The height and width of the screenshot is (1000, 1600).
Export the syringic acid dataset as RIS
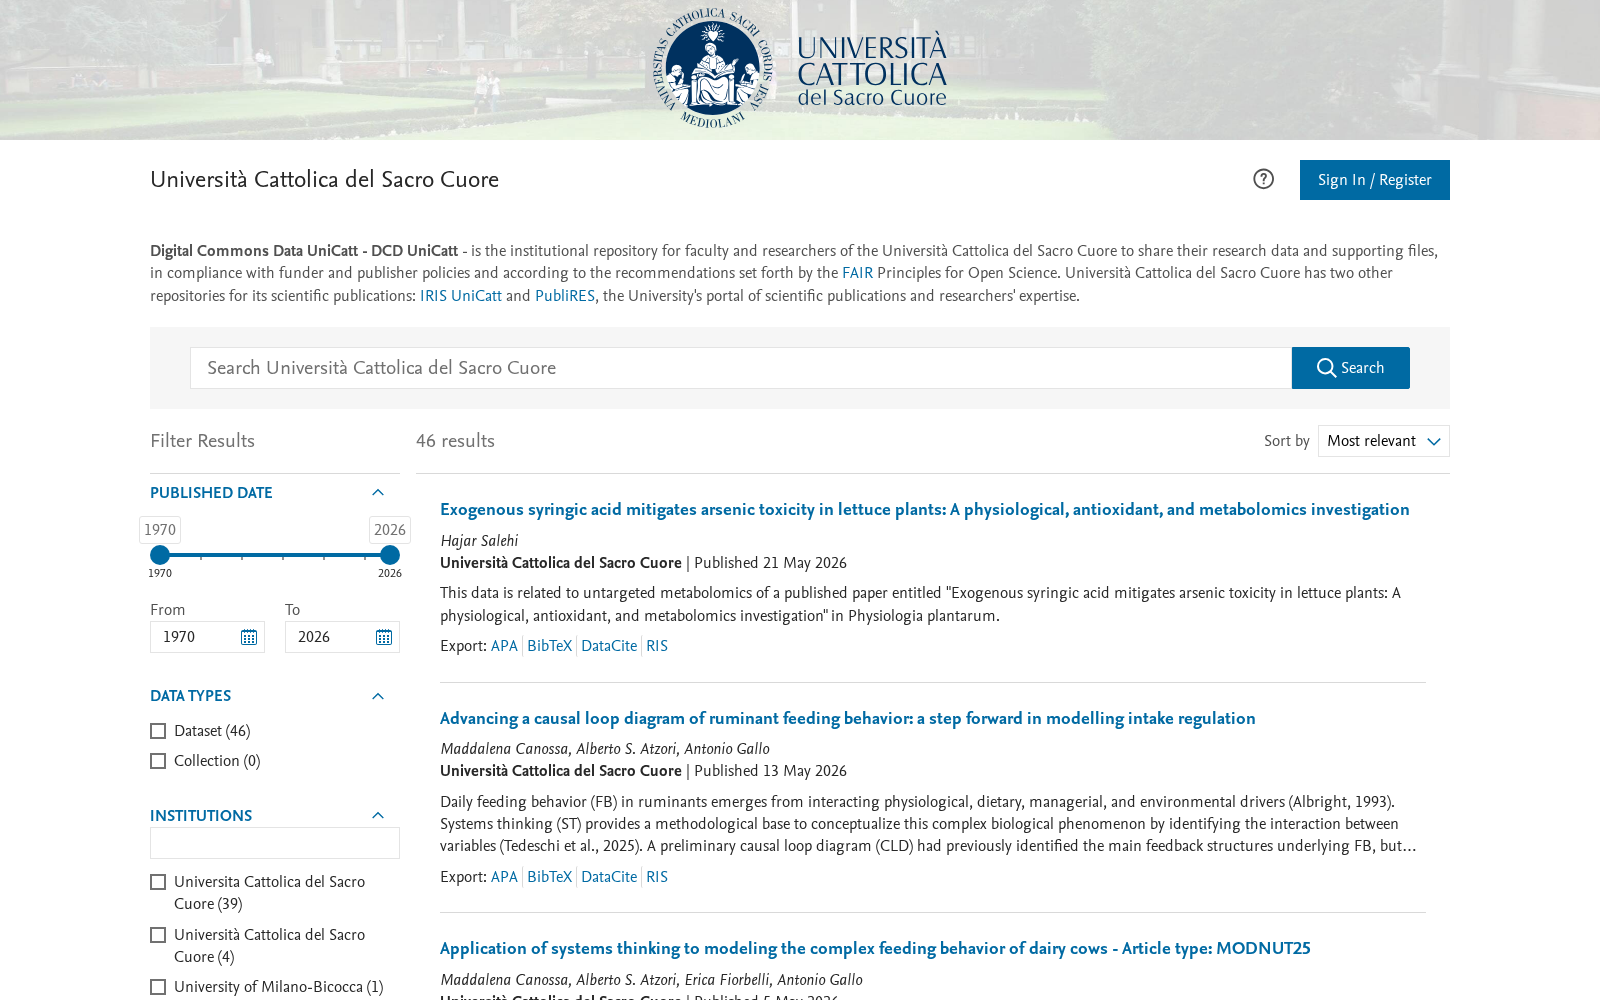(x=657, y=646)
